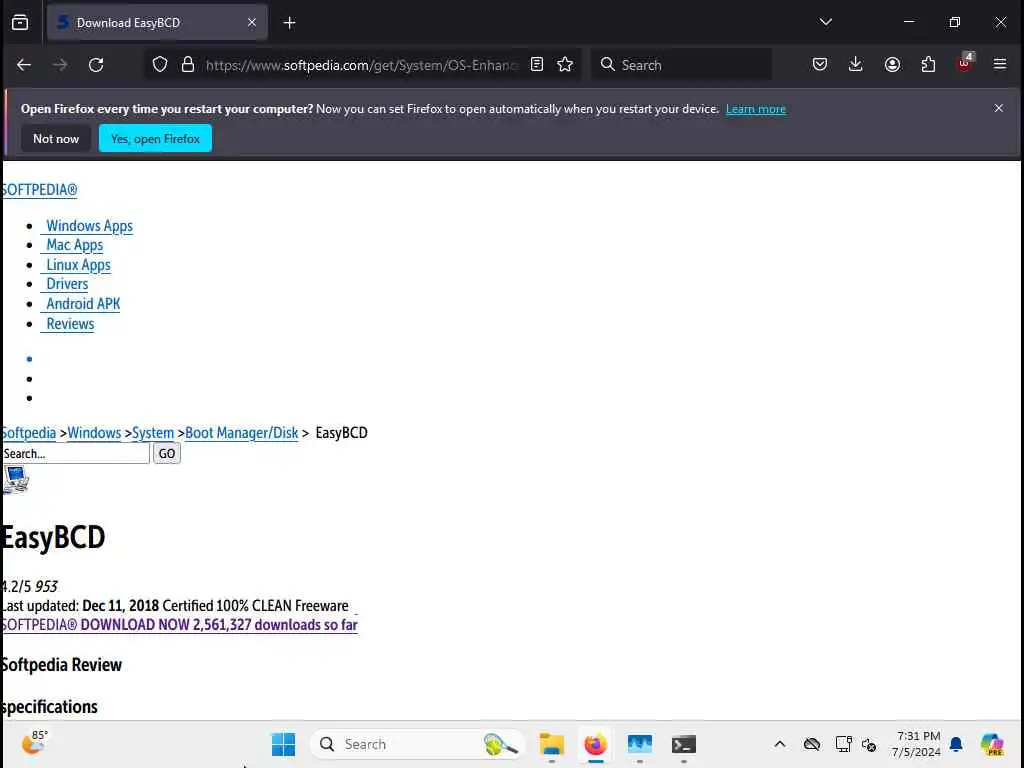Click the address bar URL field
Viewport: 1024px width, 768px height.
(x=362, y=65)
